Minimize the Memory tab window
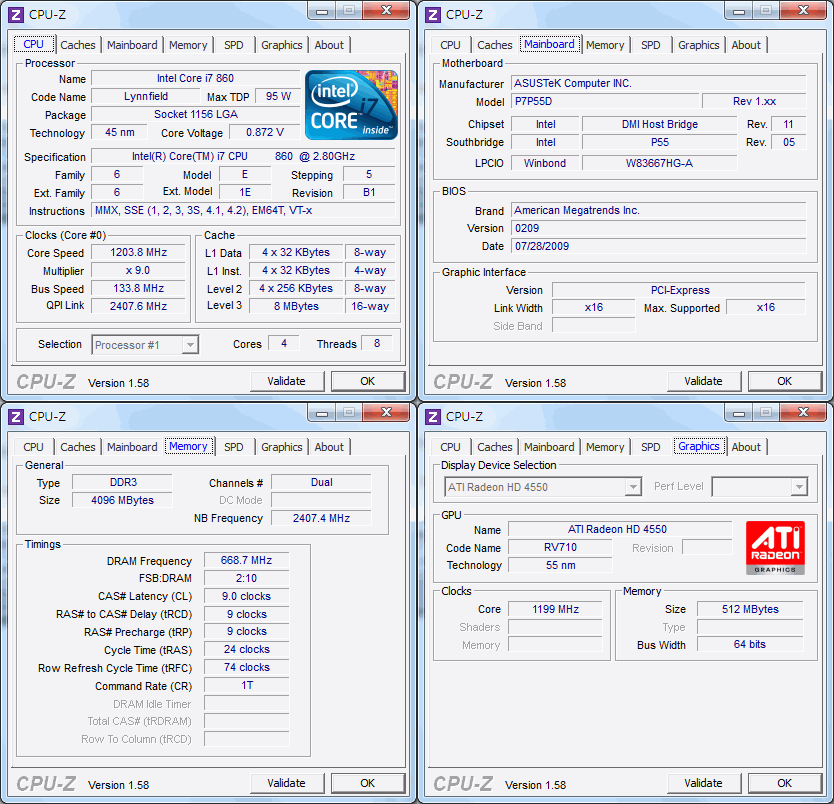The image size is (834, 804). point(322,413)
